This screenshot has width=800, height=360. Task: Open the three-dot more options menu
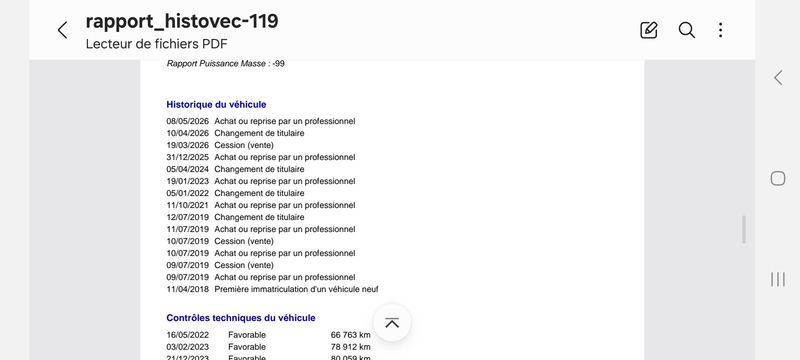coord(720,30)
